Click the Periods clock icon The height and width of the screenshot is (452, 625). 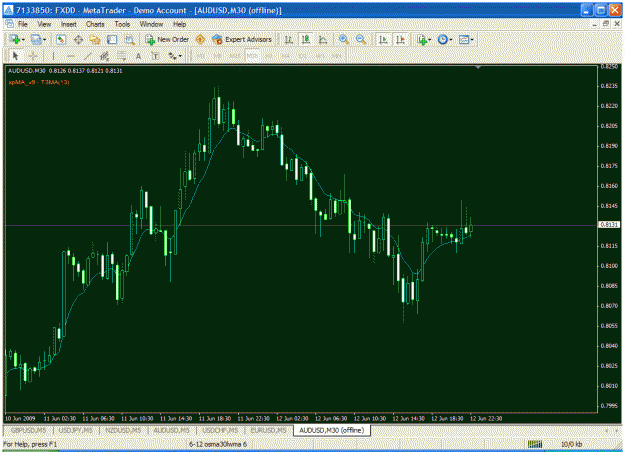coord(442,39)
